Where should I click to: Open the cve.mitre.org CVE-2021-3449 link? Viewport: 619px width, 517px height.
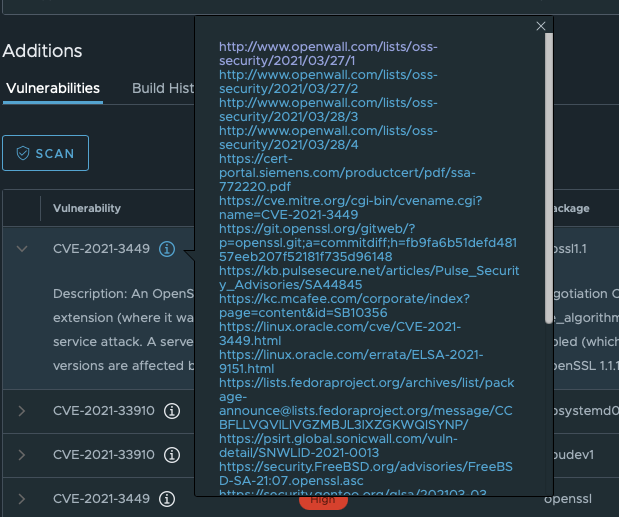[351, 208]
